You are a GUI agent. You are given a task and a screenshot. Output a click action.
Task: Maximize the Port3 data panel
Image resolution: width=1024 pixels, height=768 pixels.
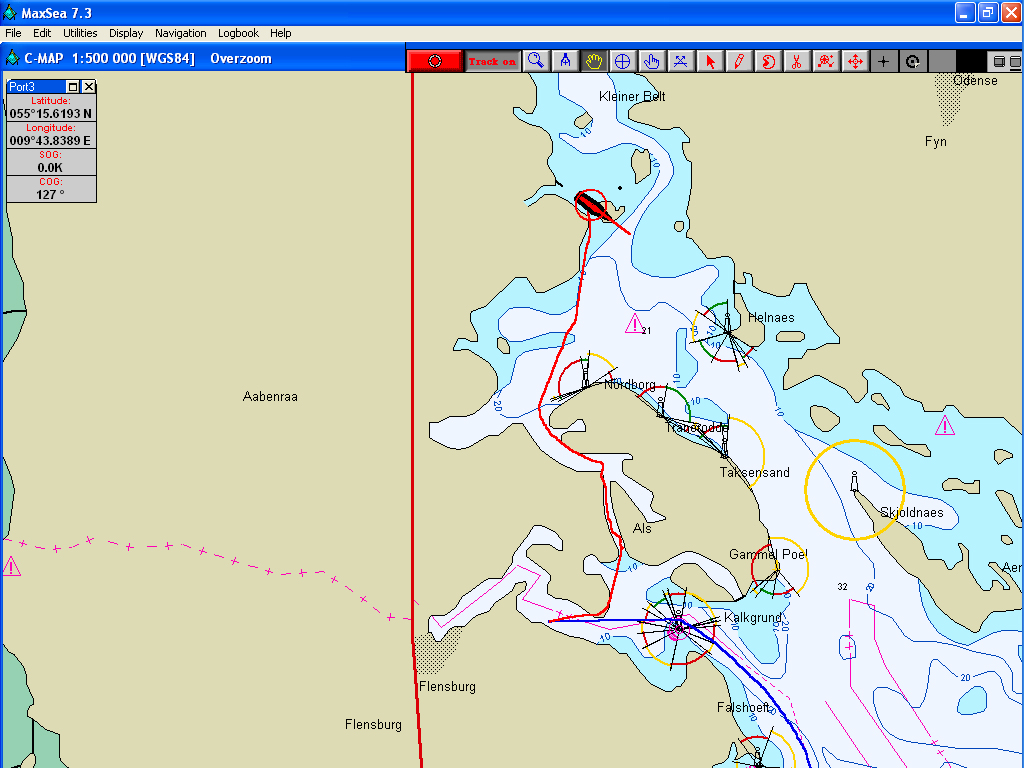pos(73,87)
